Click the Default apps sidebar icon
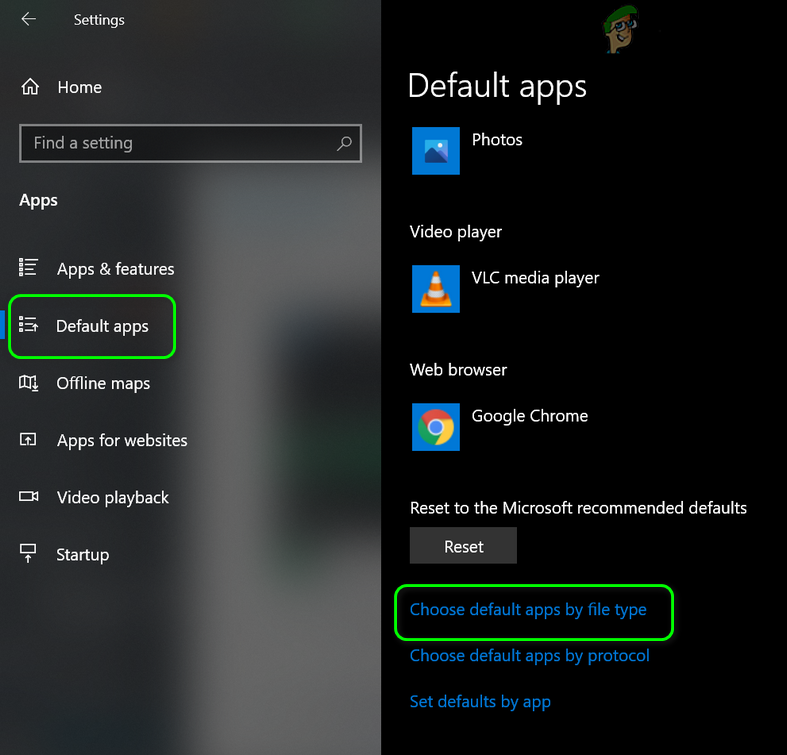This screenshot has width=787, height=755. 28,325
